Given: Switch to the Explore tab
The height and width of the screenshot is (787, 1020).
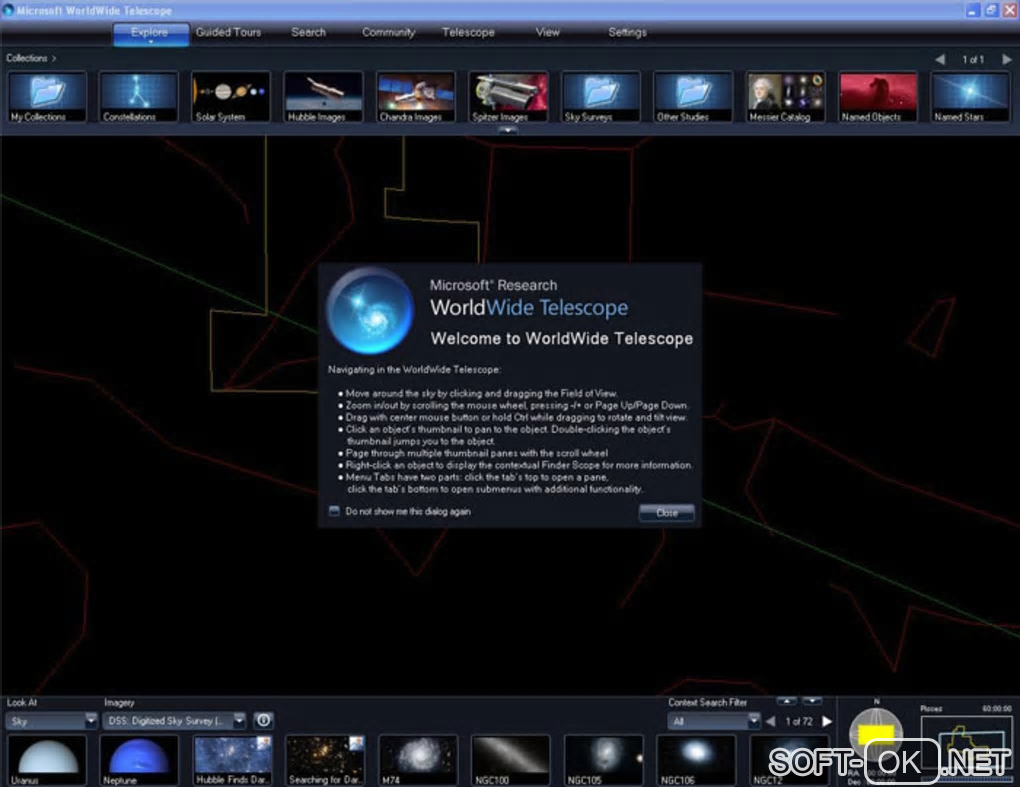Looking at the screenshot, I should coord(150,32).
